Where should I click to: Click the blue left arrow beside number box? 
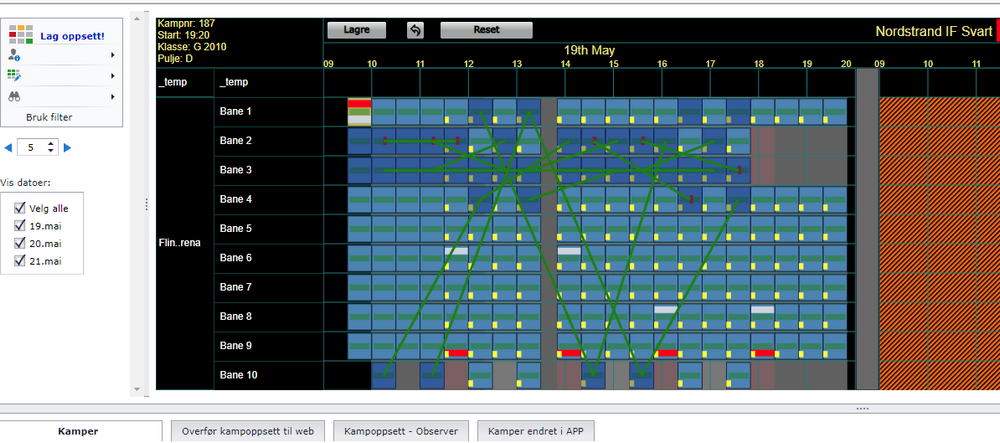coord(8,148)
